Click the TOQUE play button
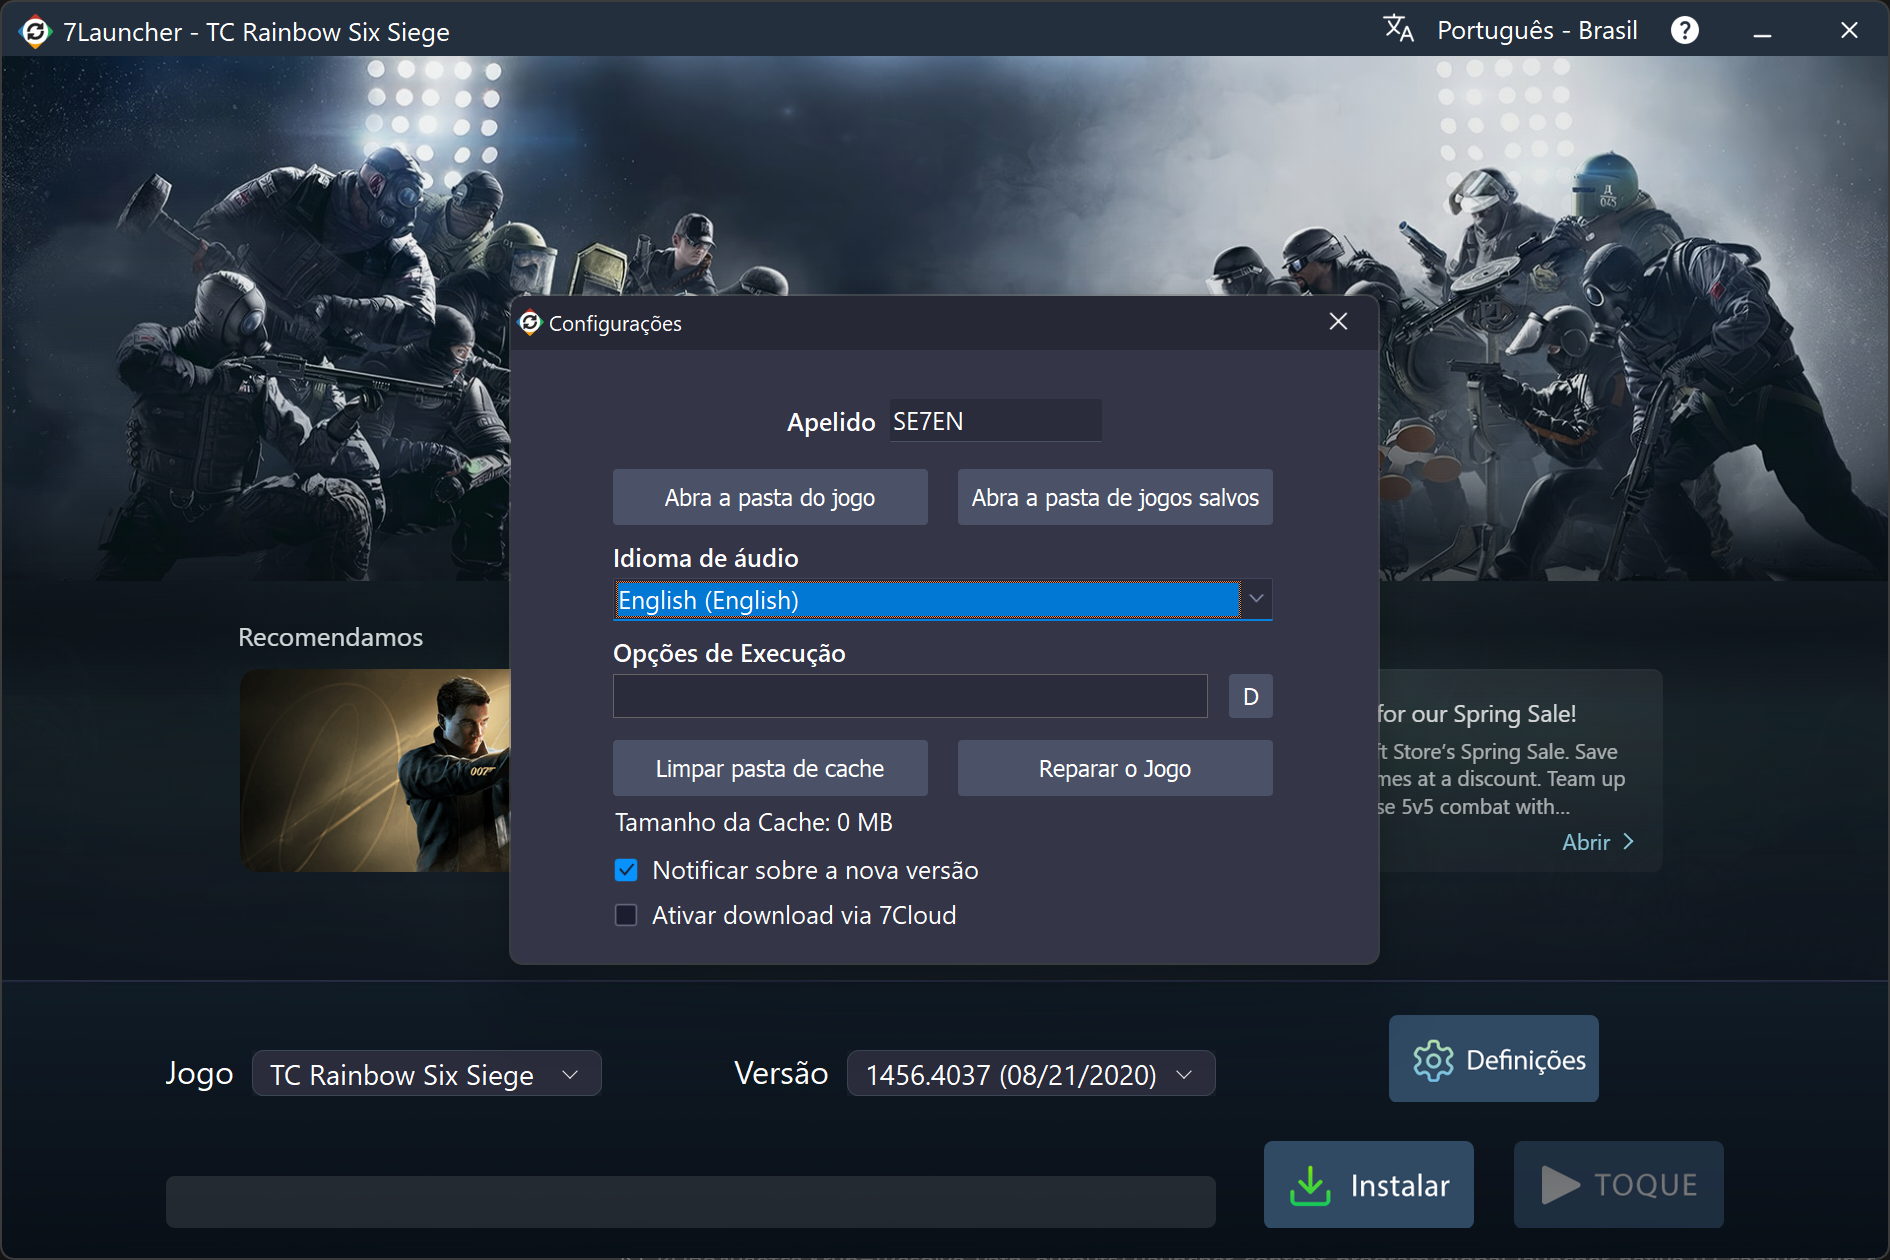 pos(1619,1185)
